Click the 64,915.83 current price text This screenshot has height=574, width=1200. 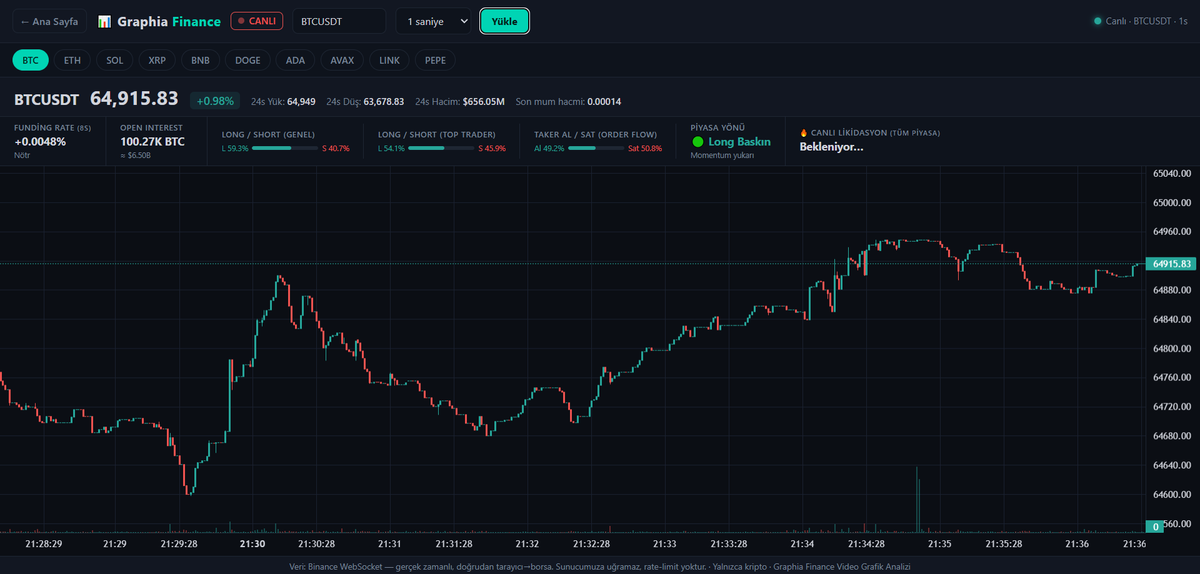click(x=134, y=99)
